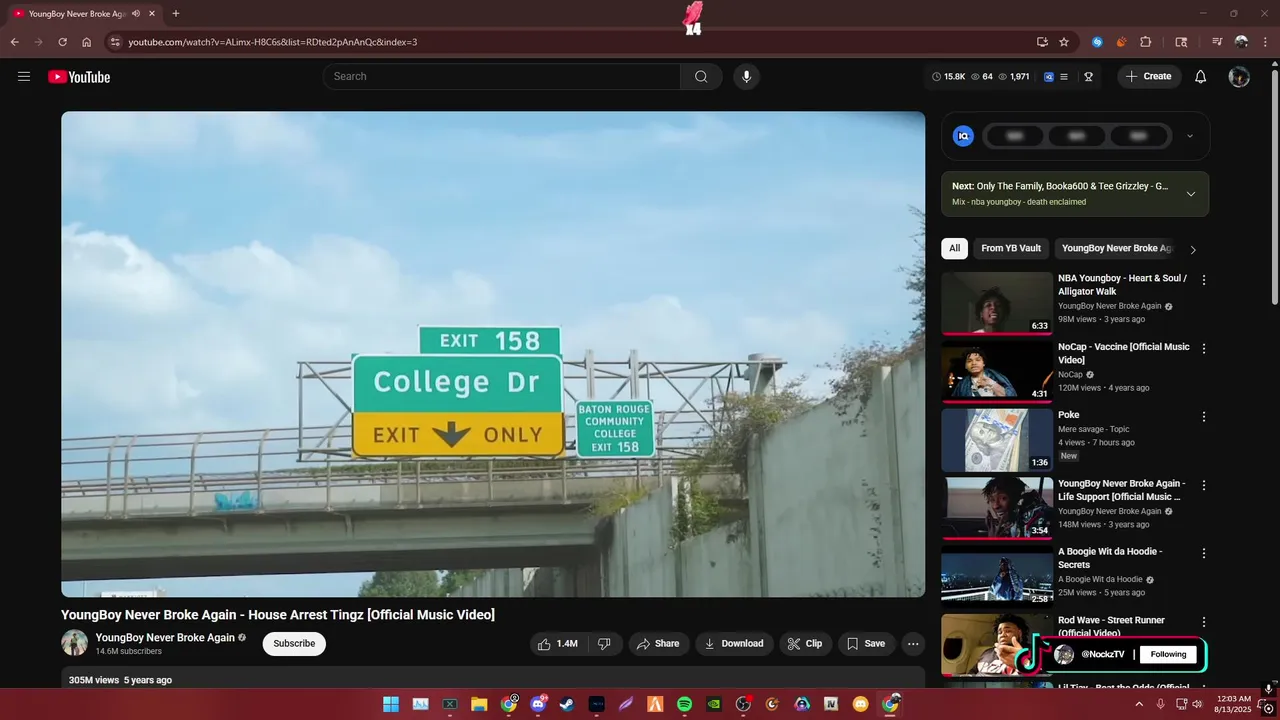Open Steam from the taskbar
This screenshot has width=1280, height=720.
coord(567,704)
